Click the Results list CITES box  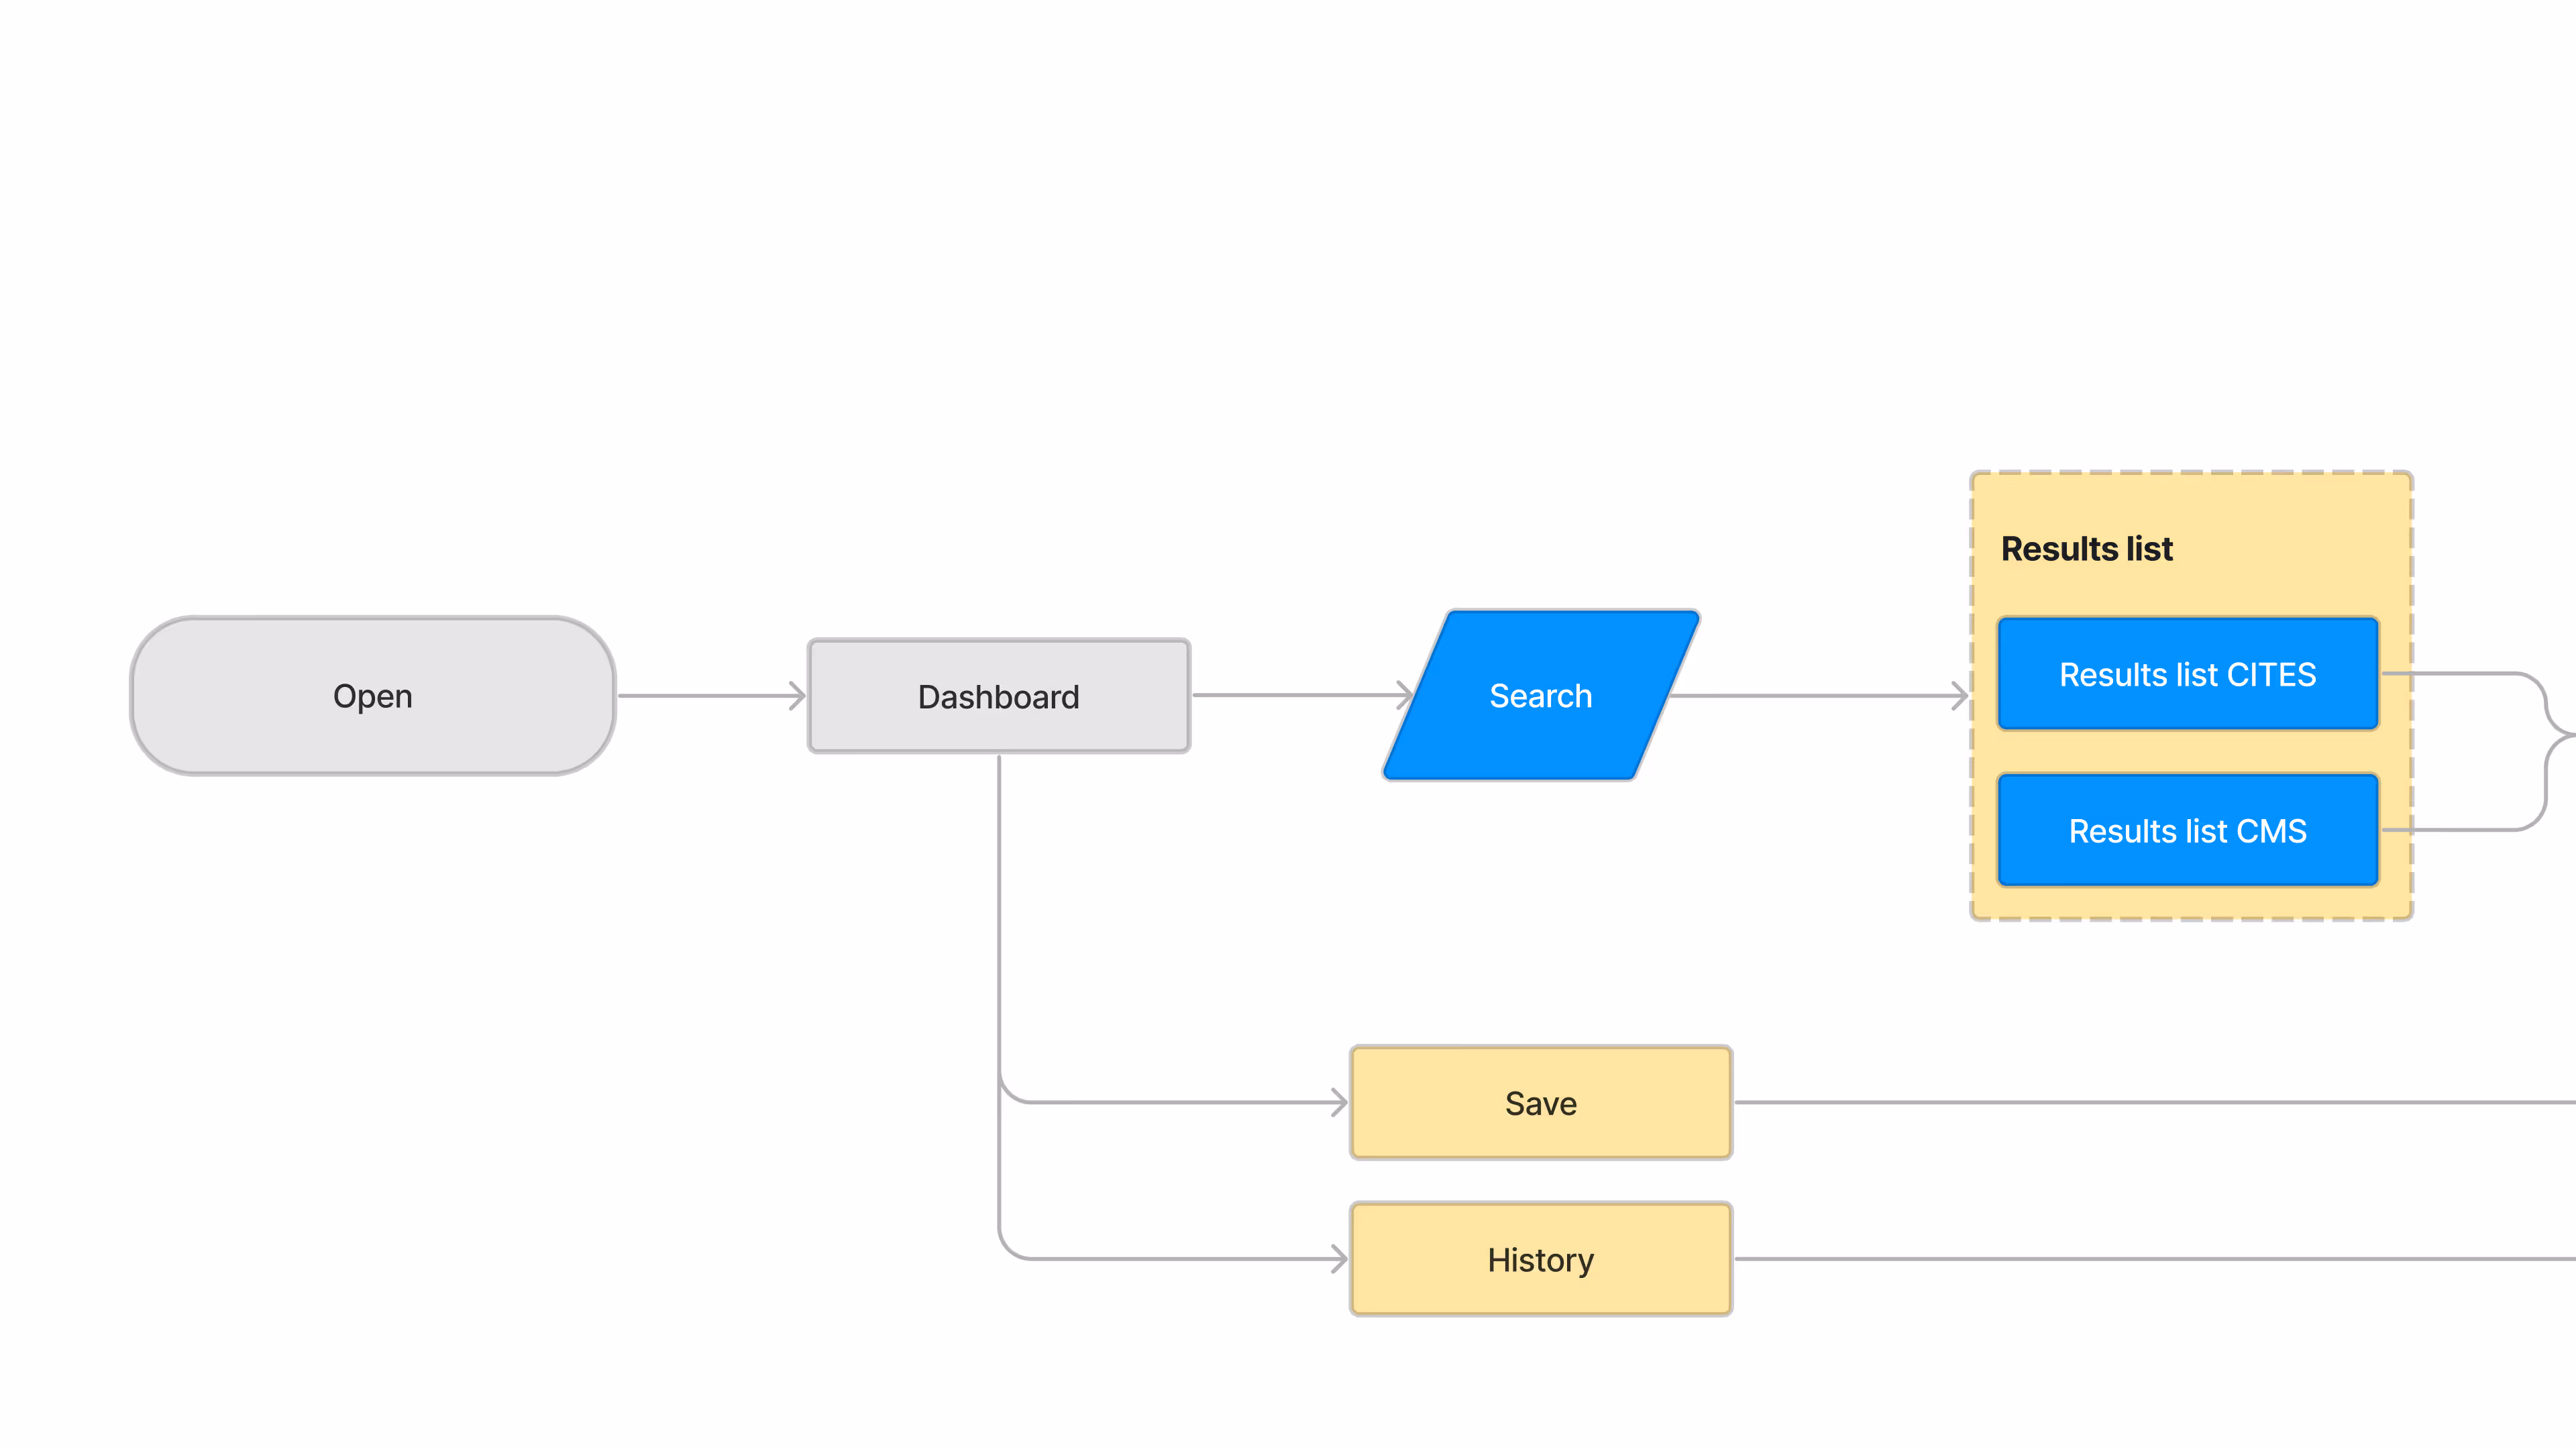click(x=2187, y=675)
